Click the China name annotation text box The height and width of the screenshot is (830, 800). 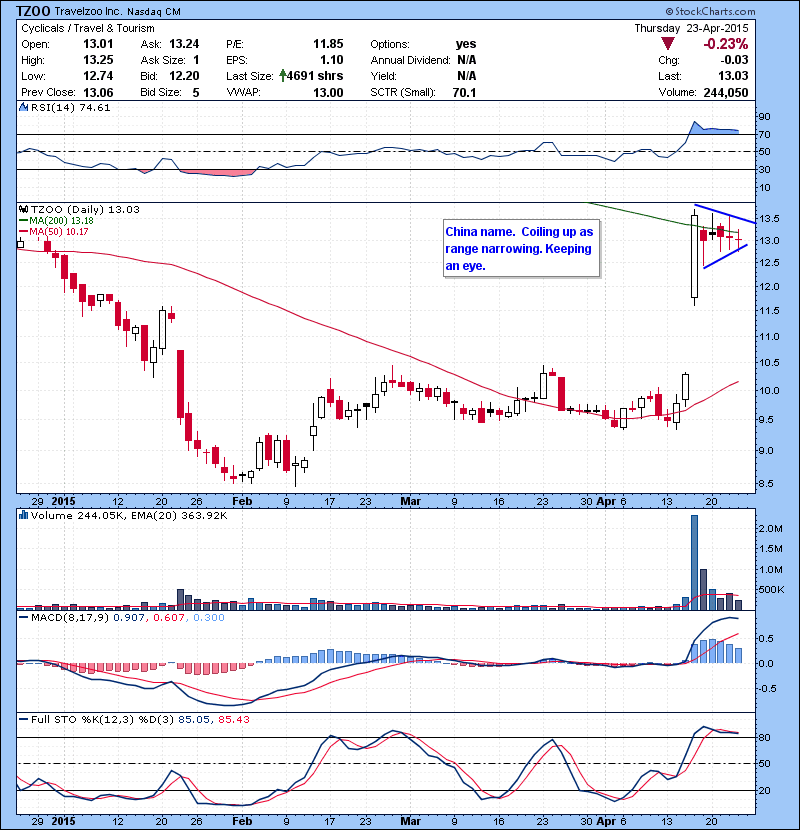pyautogui.click(x=522, y=248)
